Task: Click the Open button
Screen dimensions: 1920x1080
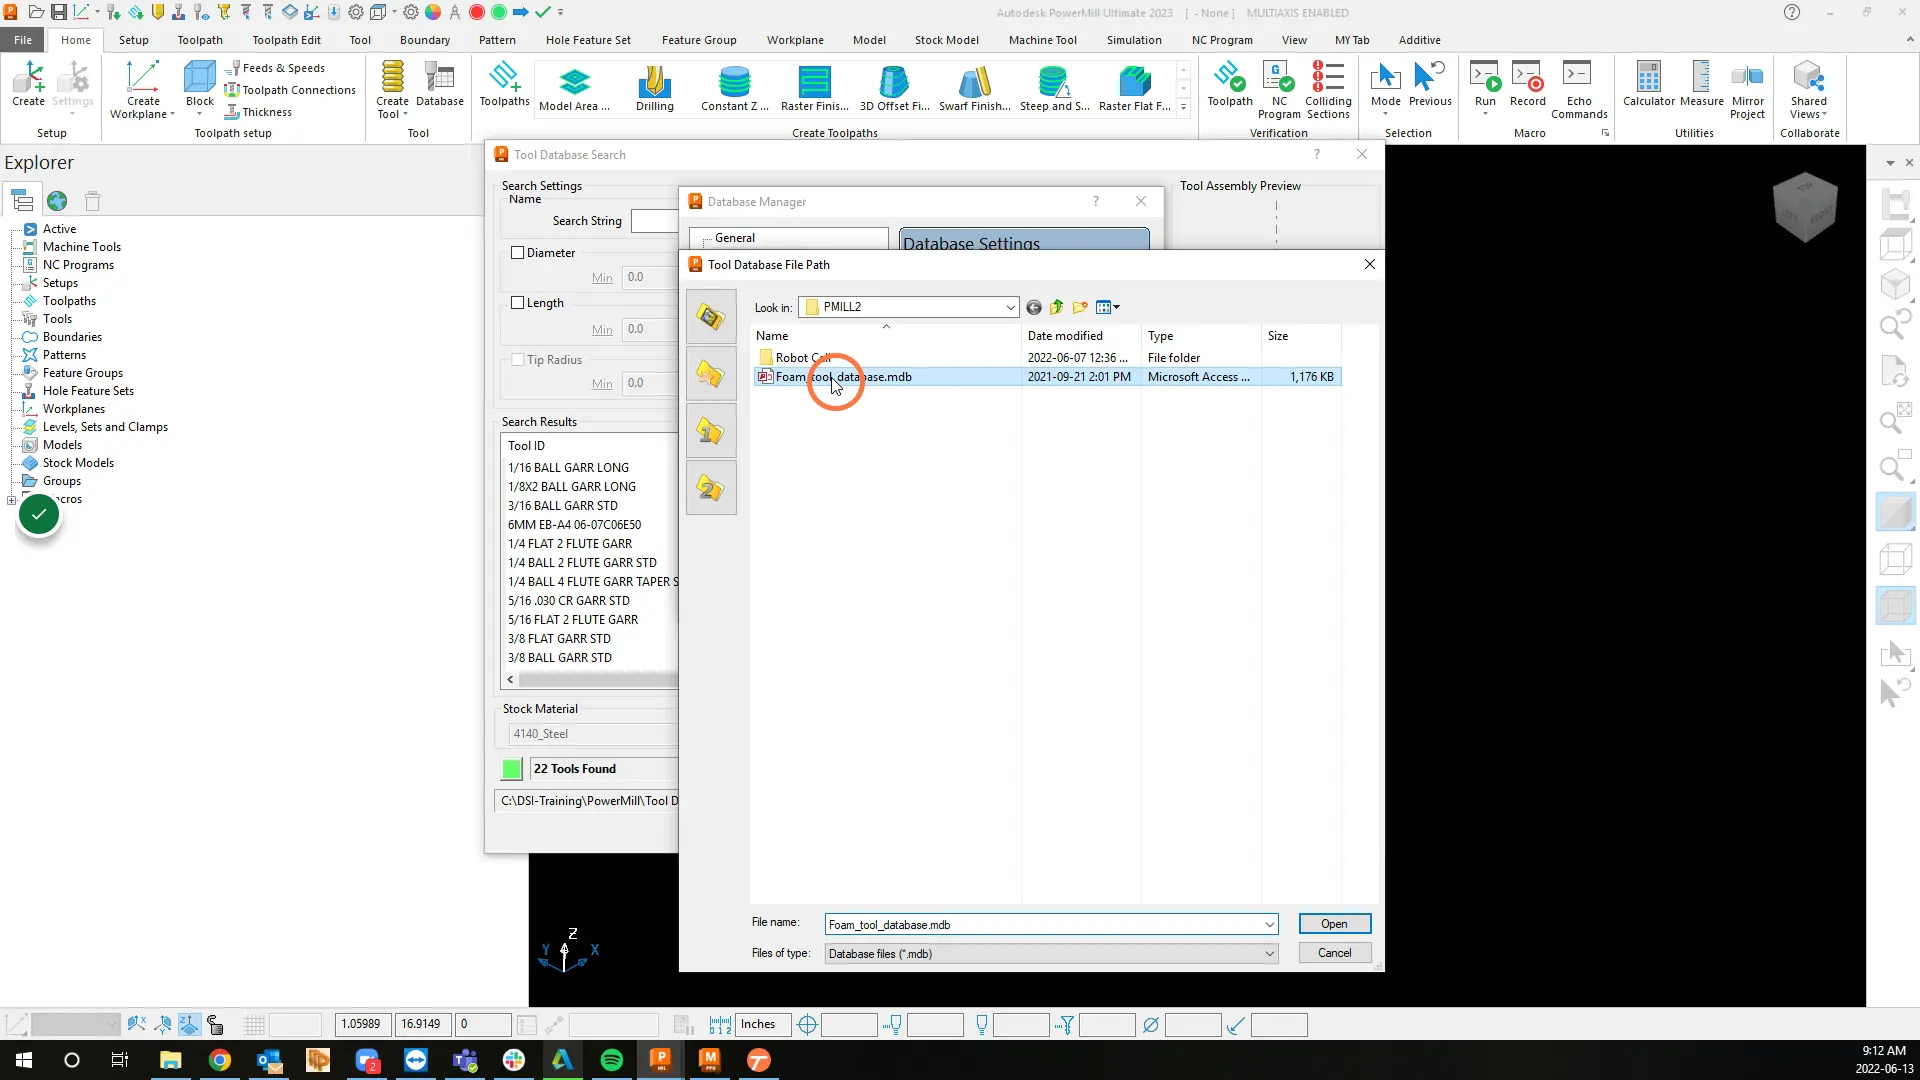Action: [1334, 924]
